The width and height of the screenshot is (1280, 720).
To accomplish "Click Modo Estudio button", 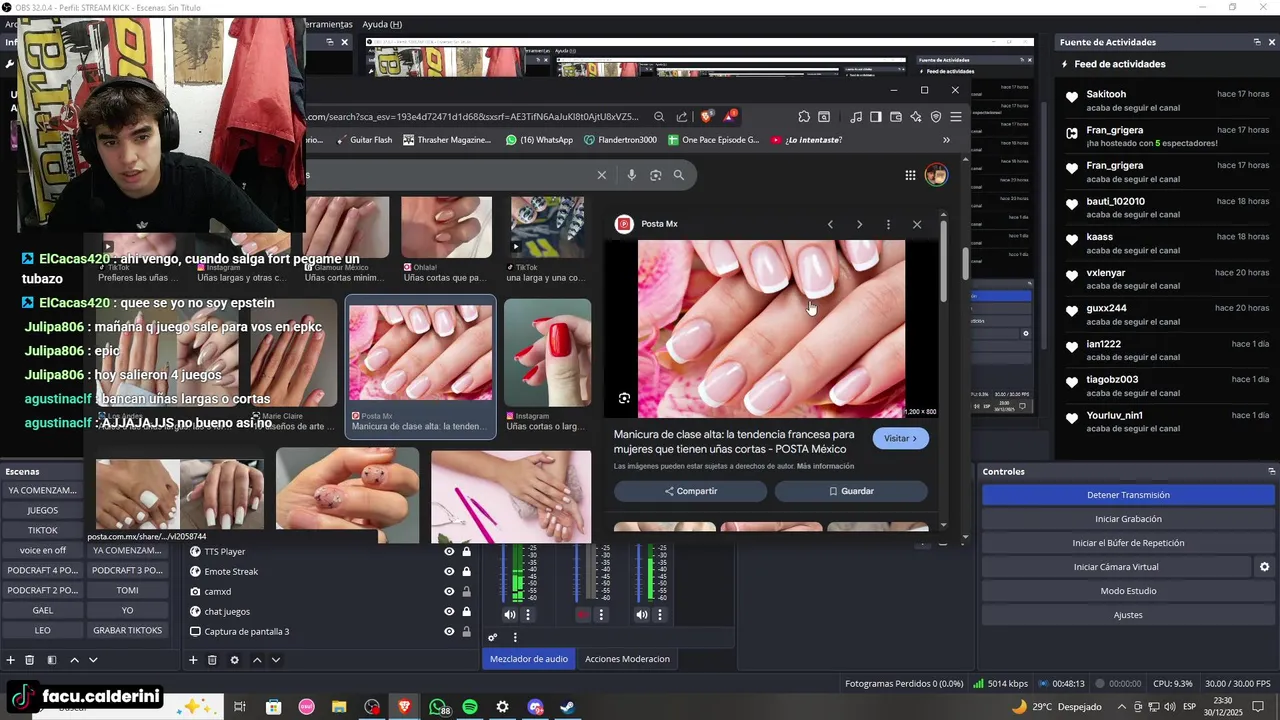I will coord(1128,591).
